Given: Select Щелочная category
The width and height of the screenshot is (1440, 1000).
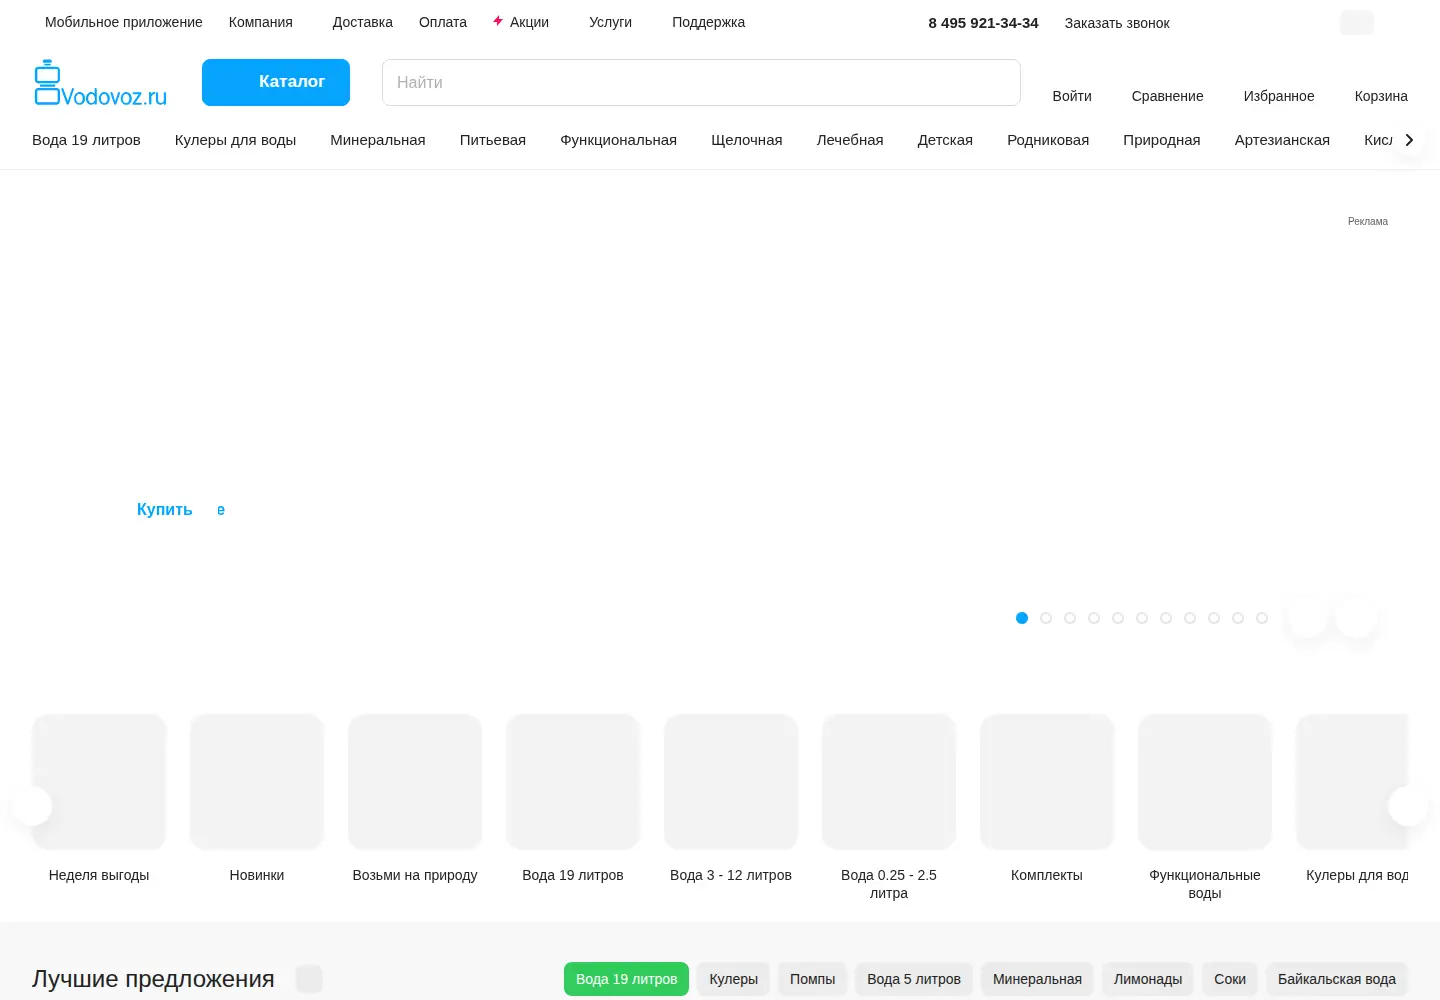Looking at the screenshot, I should click(747, 140).
